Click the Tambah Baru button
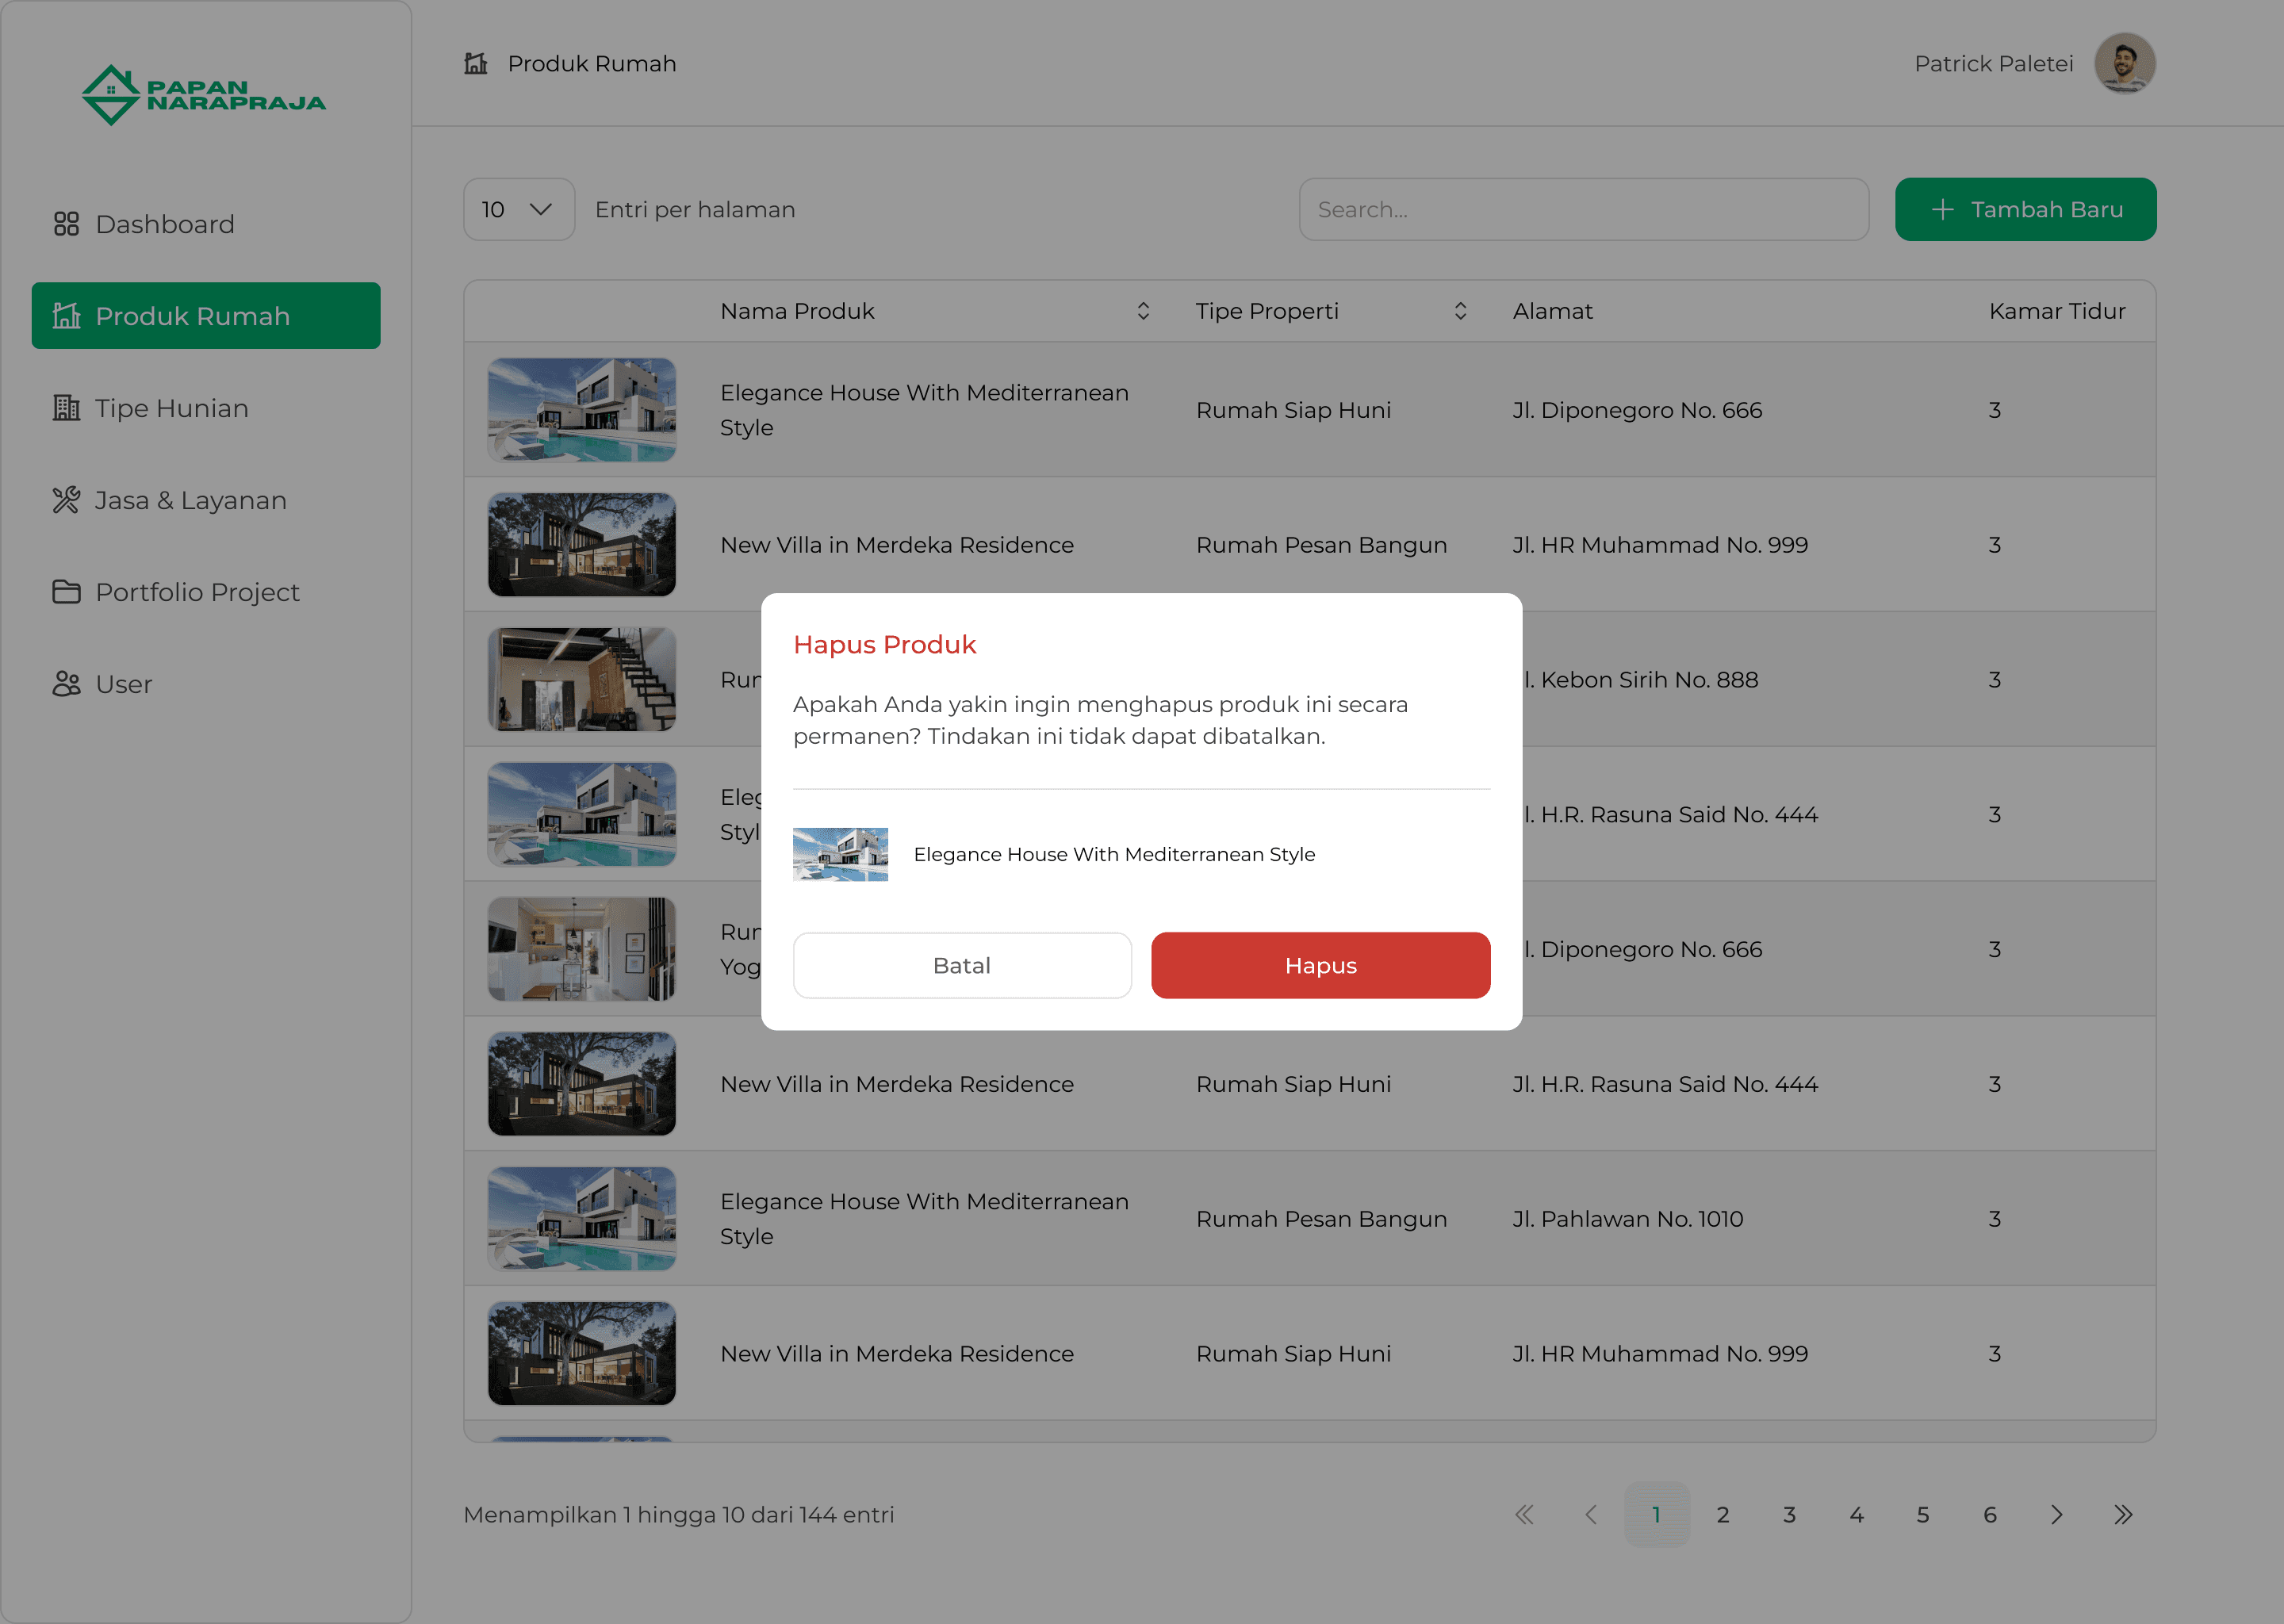This screenshot has height=1624, width=2284. [2025, 209]
